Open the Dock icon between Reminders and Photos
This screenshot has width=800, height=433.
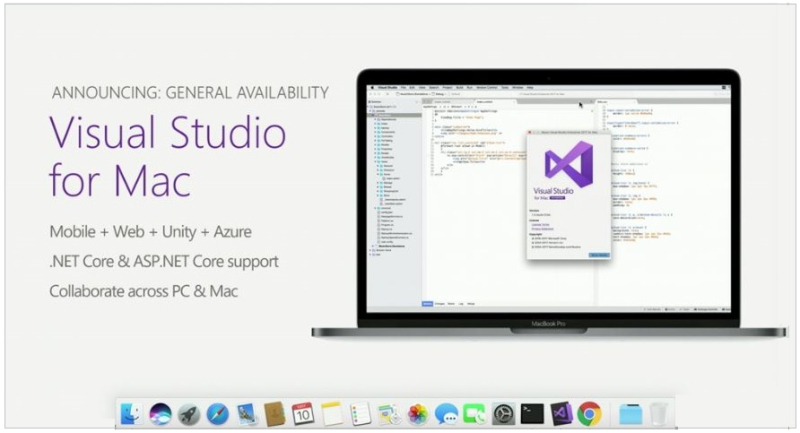click(389, 414)
